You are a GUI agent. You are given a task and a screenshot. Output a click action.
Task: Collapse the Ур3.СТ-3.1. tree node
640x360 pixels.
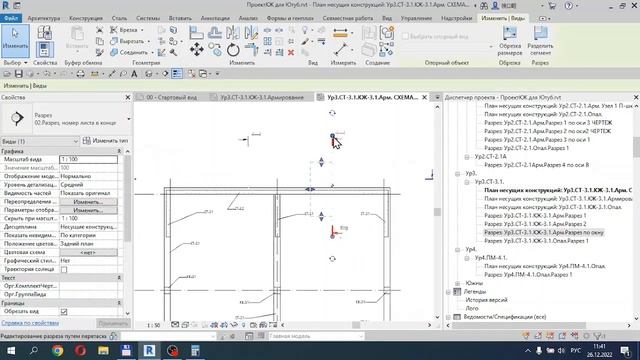[467, 182]
